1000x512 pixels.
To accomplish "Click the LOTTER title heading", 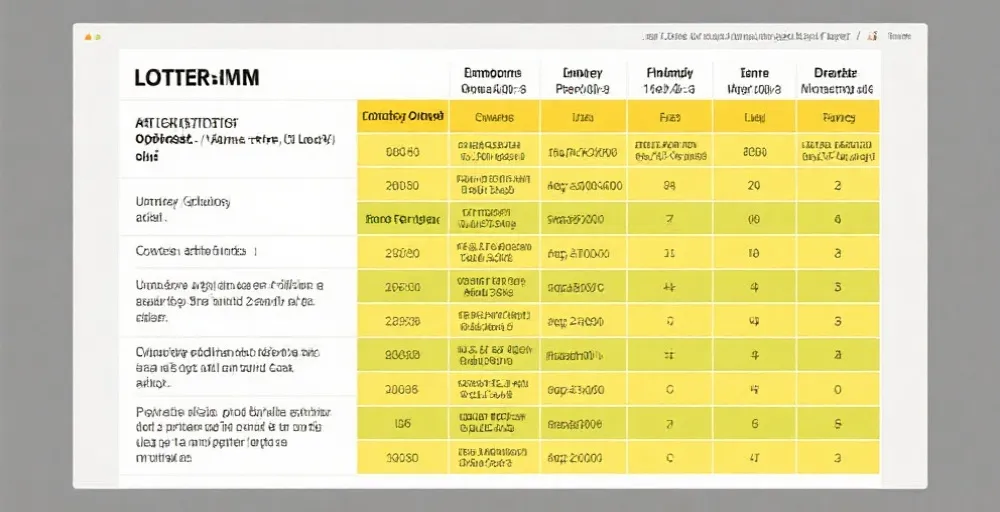I will [x=196, y=78].
